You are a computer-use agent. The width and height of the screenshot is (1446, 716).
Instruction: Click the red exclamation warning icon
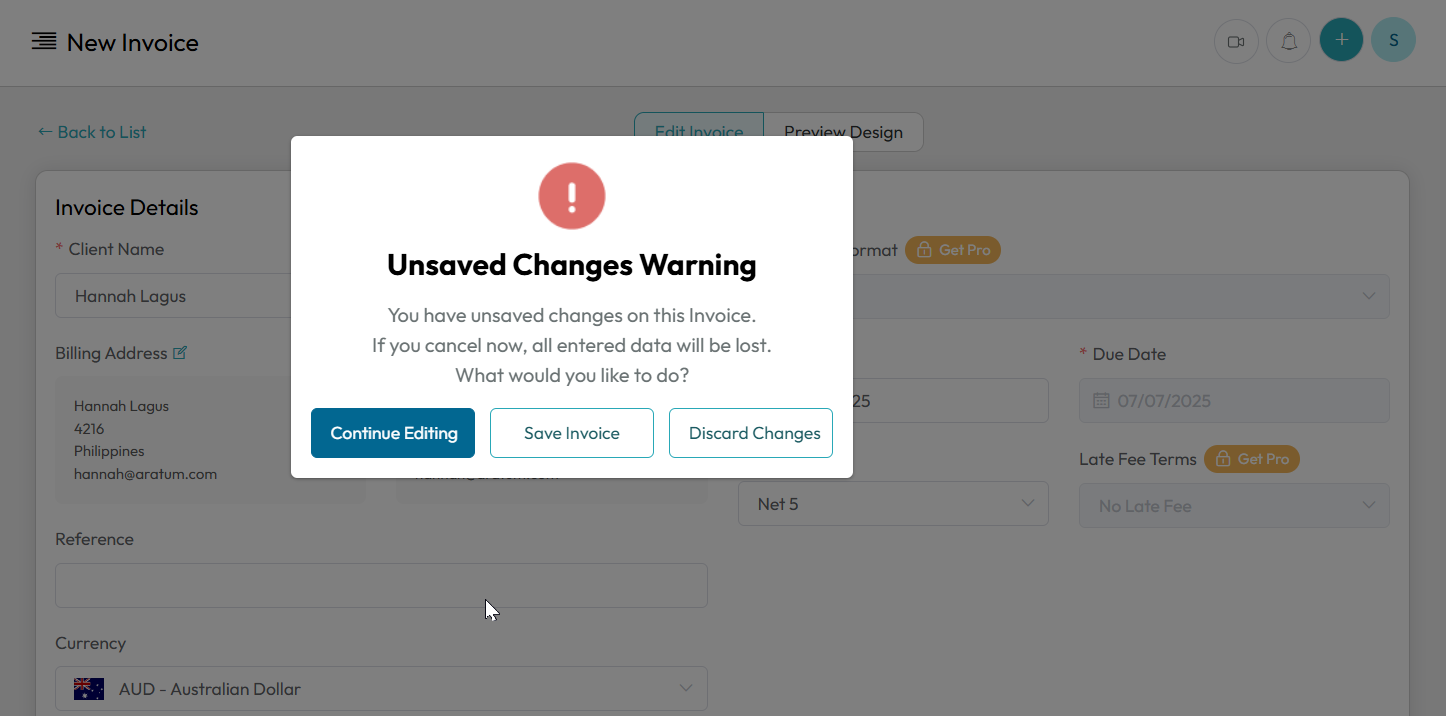(x=572, y=196)
